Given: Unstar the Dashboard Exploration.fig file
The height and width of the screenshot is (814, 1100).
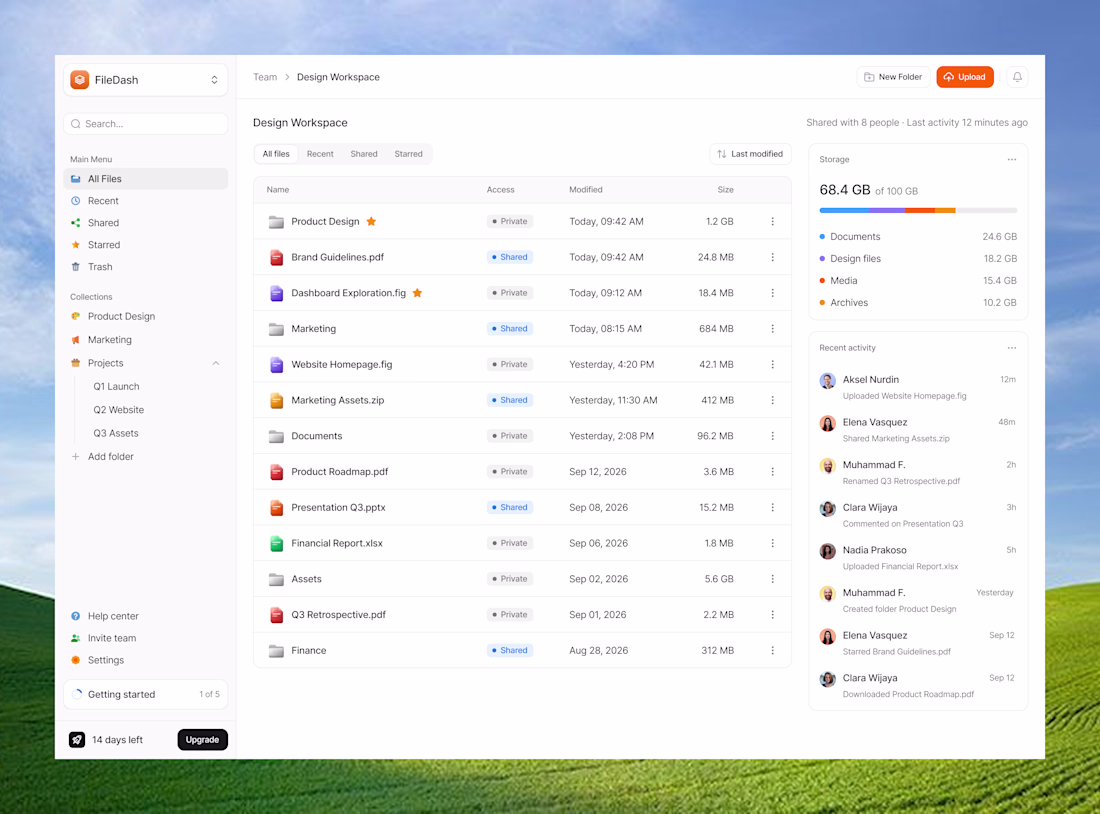Looking at the screenshot, I should [x=417, y=293].
